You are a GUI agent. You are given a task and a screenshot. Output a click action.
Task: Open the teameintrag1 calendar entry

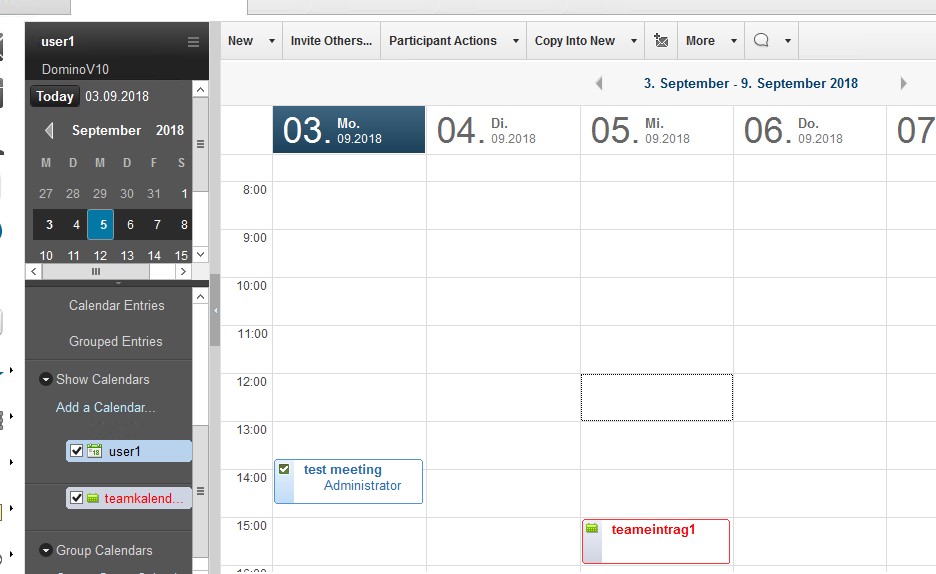pyautogui.click(x=653, y=530)
